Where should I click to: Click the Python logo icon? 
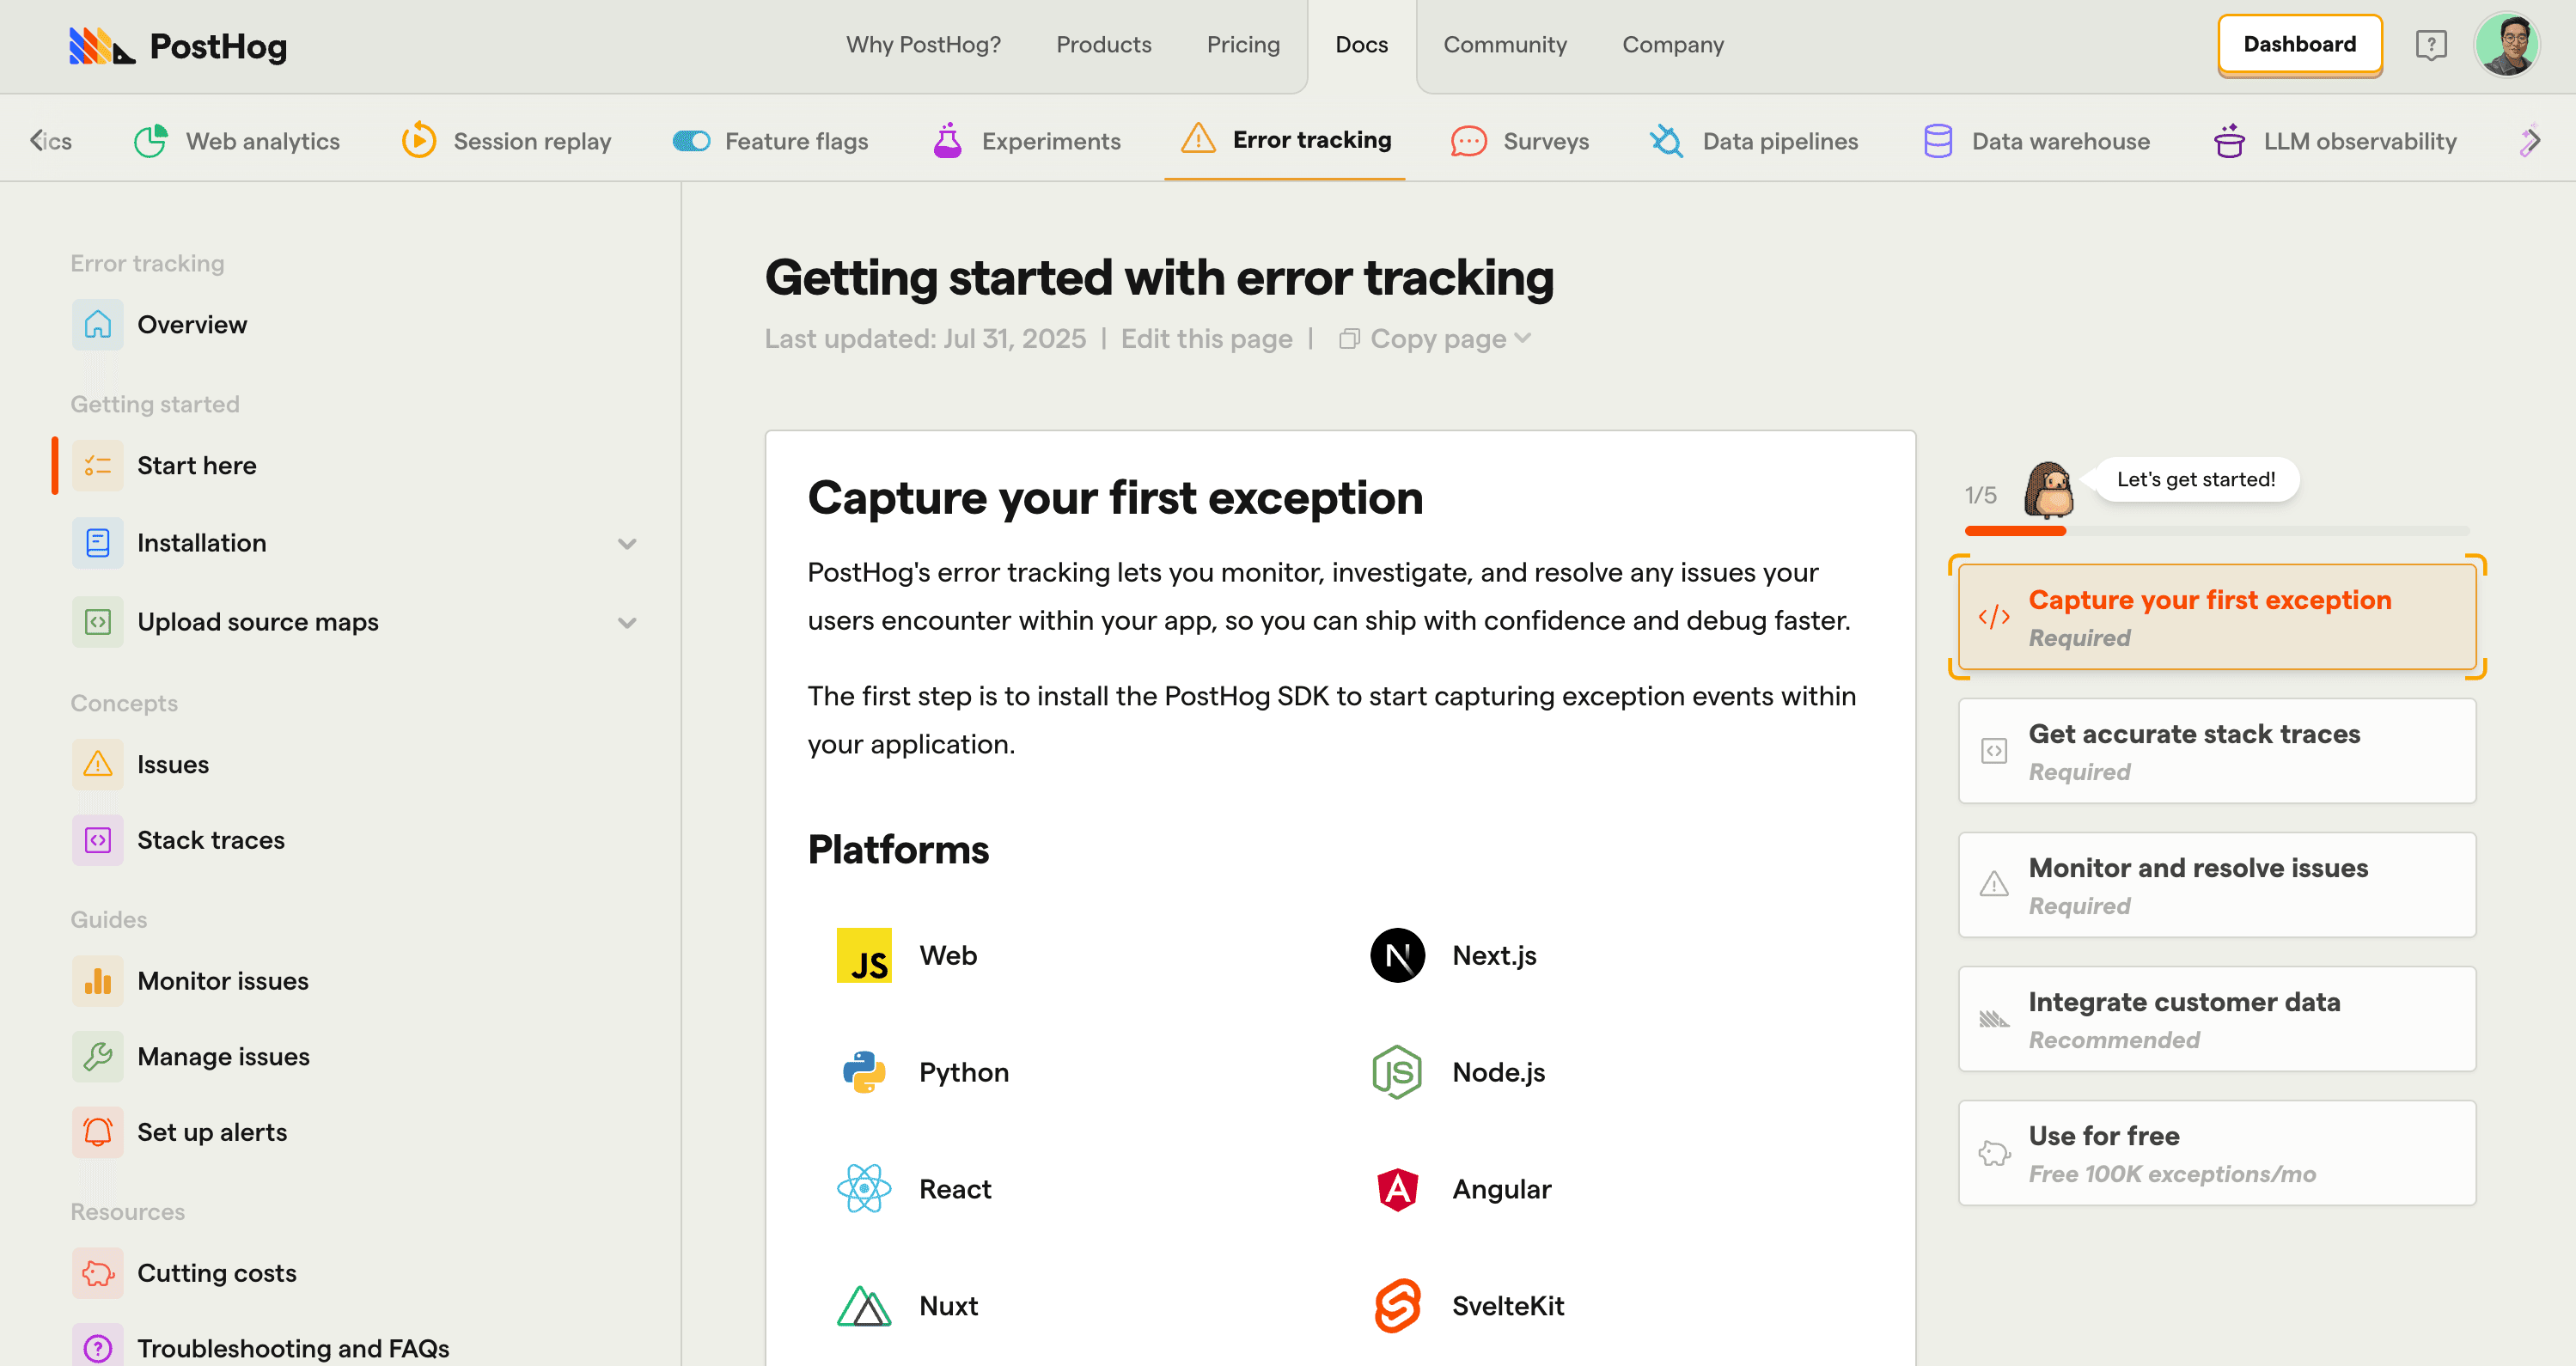tap(864, 1073)
